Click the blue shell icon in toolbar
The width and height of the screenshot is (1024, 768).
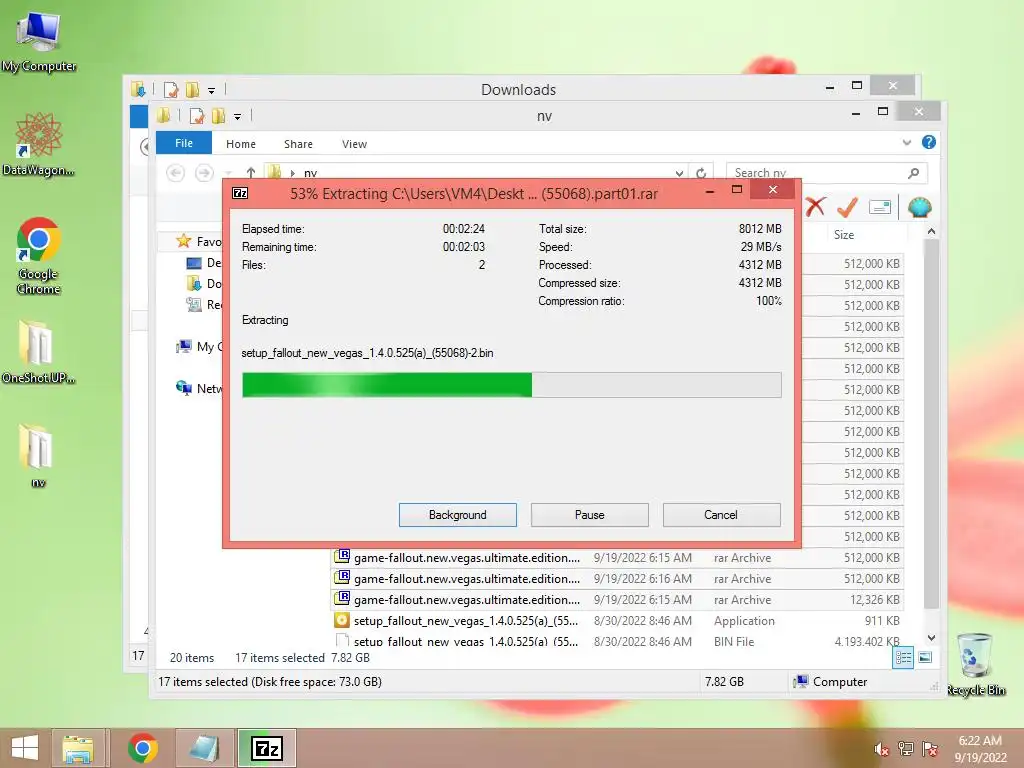[x=920, y=207]
